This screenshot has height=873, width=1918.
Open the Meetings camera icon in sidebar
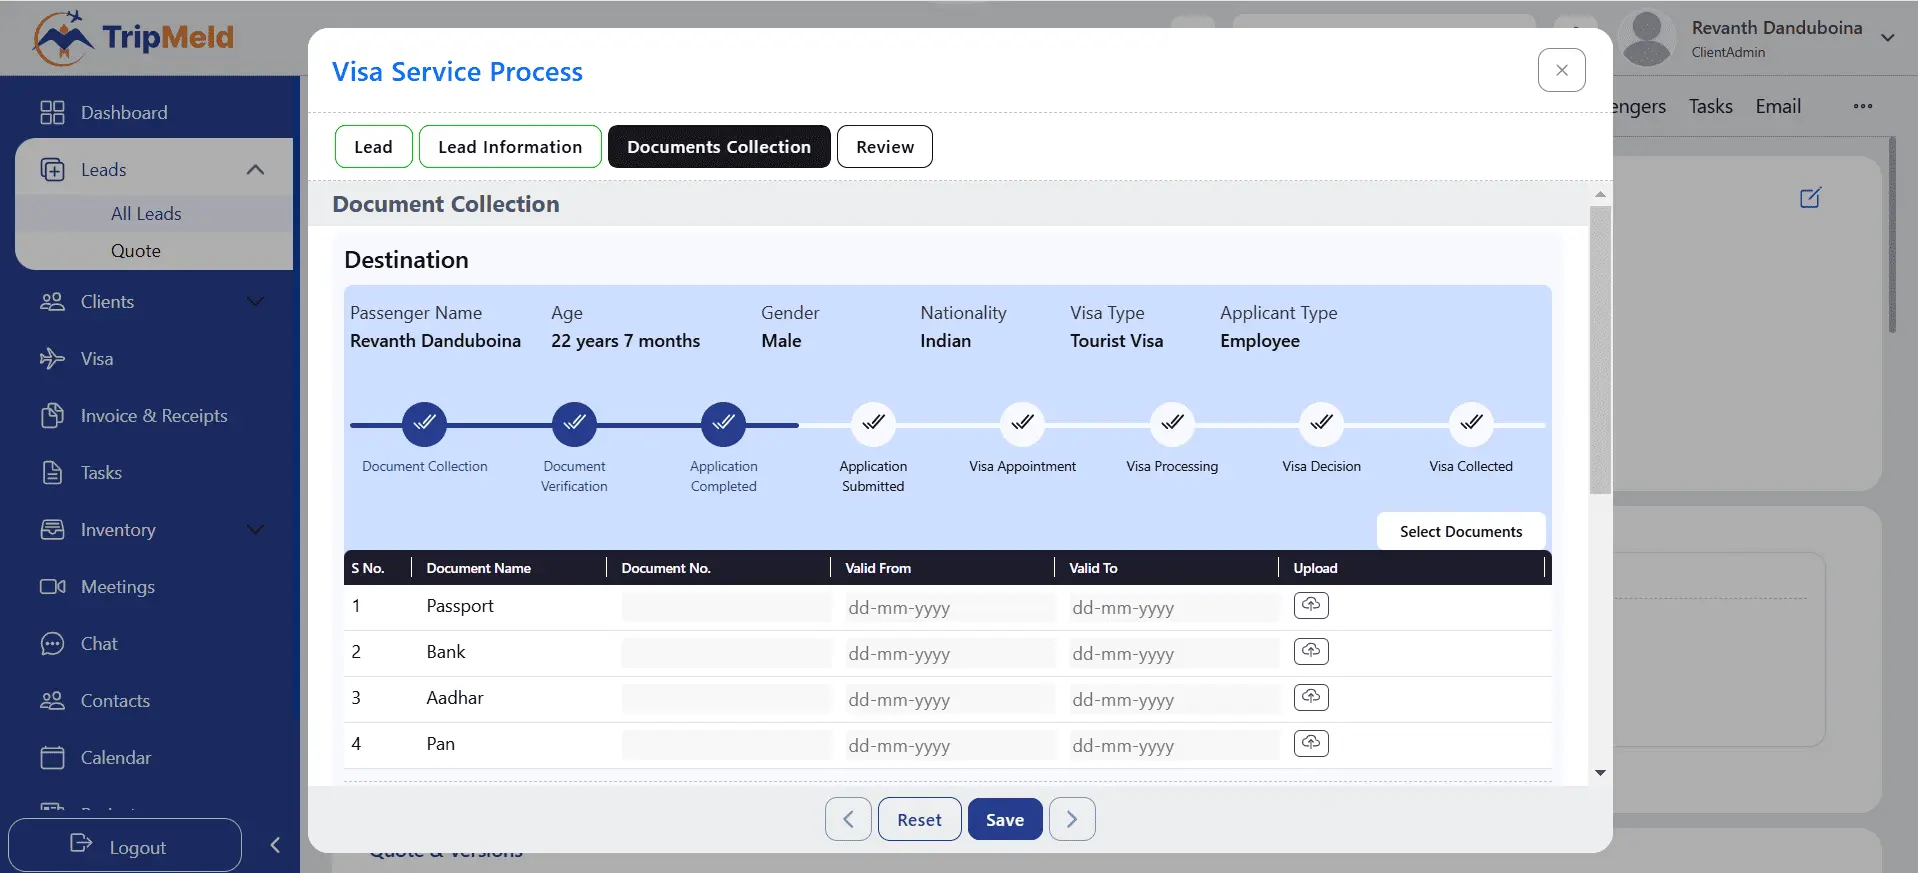click(x=52, y=587)
